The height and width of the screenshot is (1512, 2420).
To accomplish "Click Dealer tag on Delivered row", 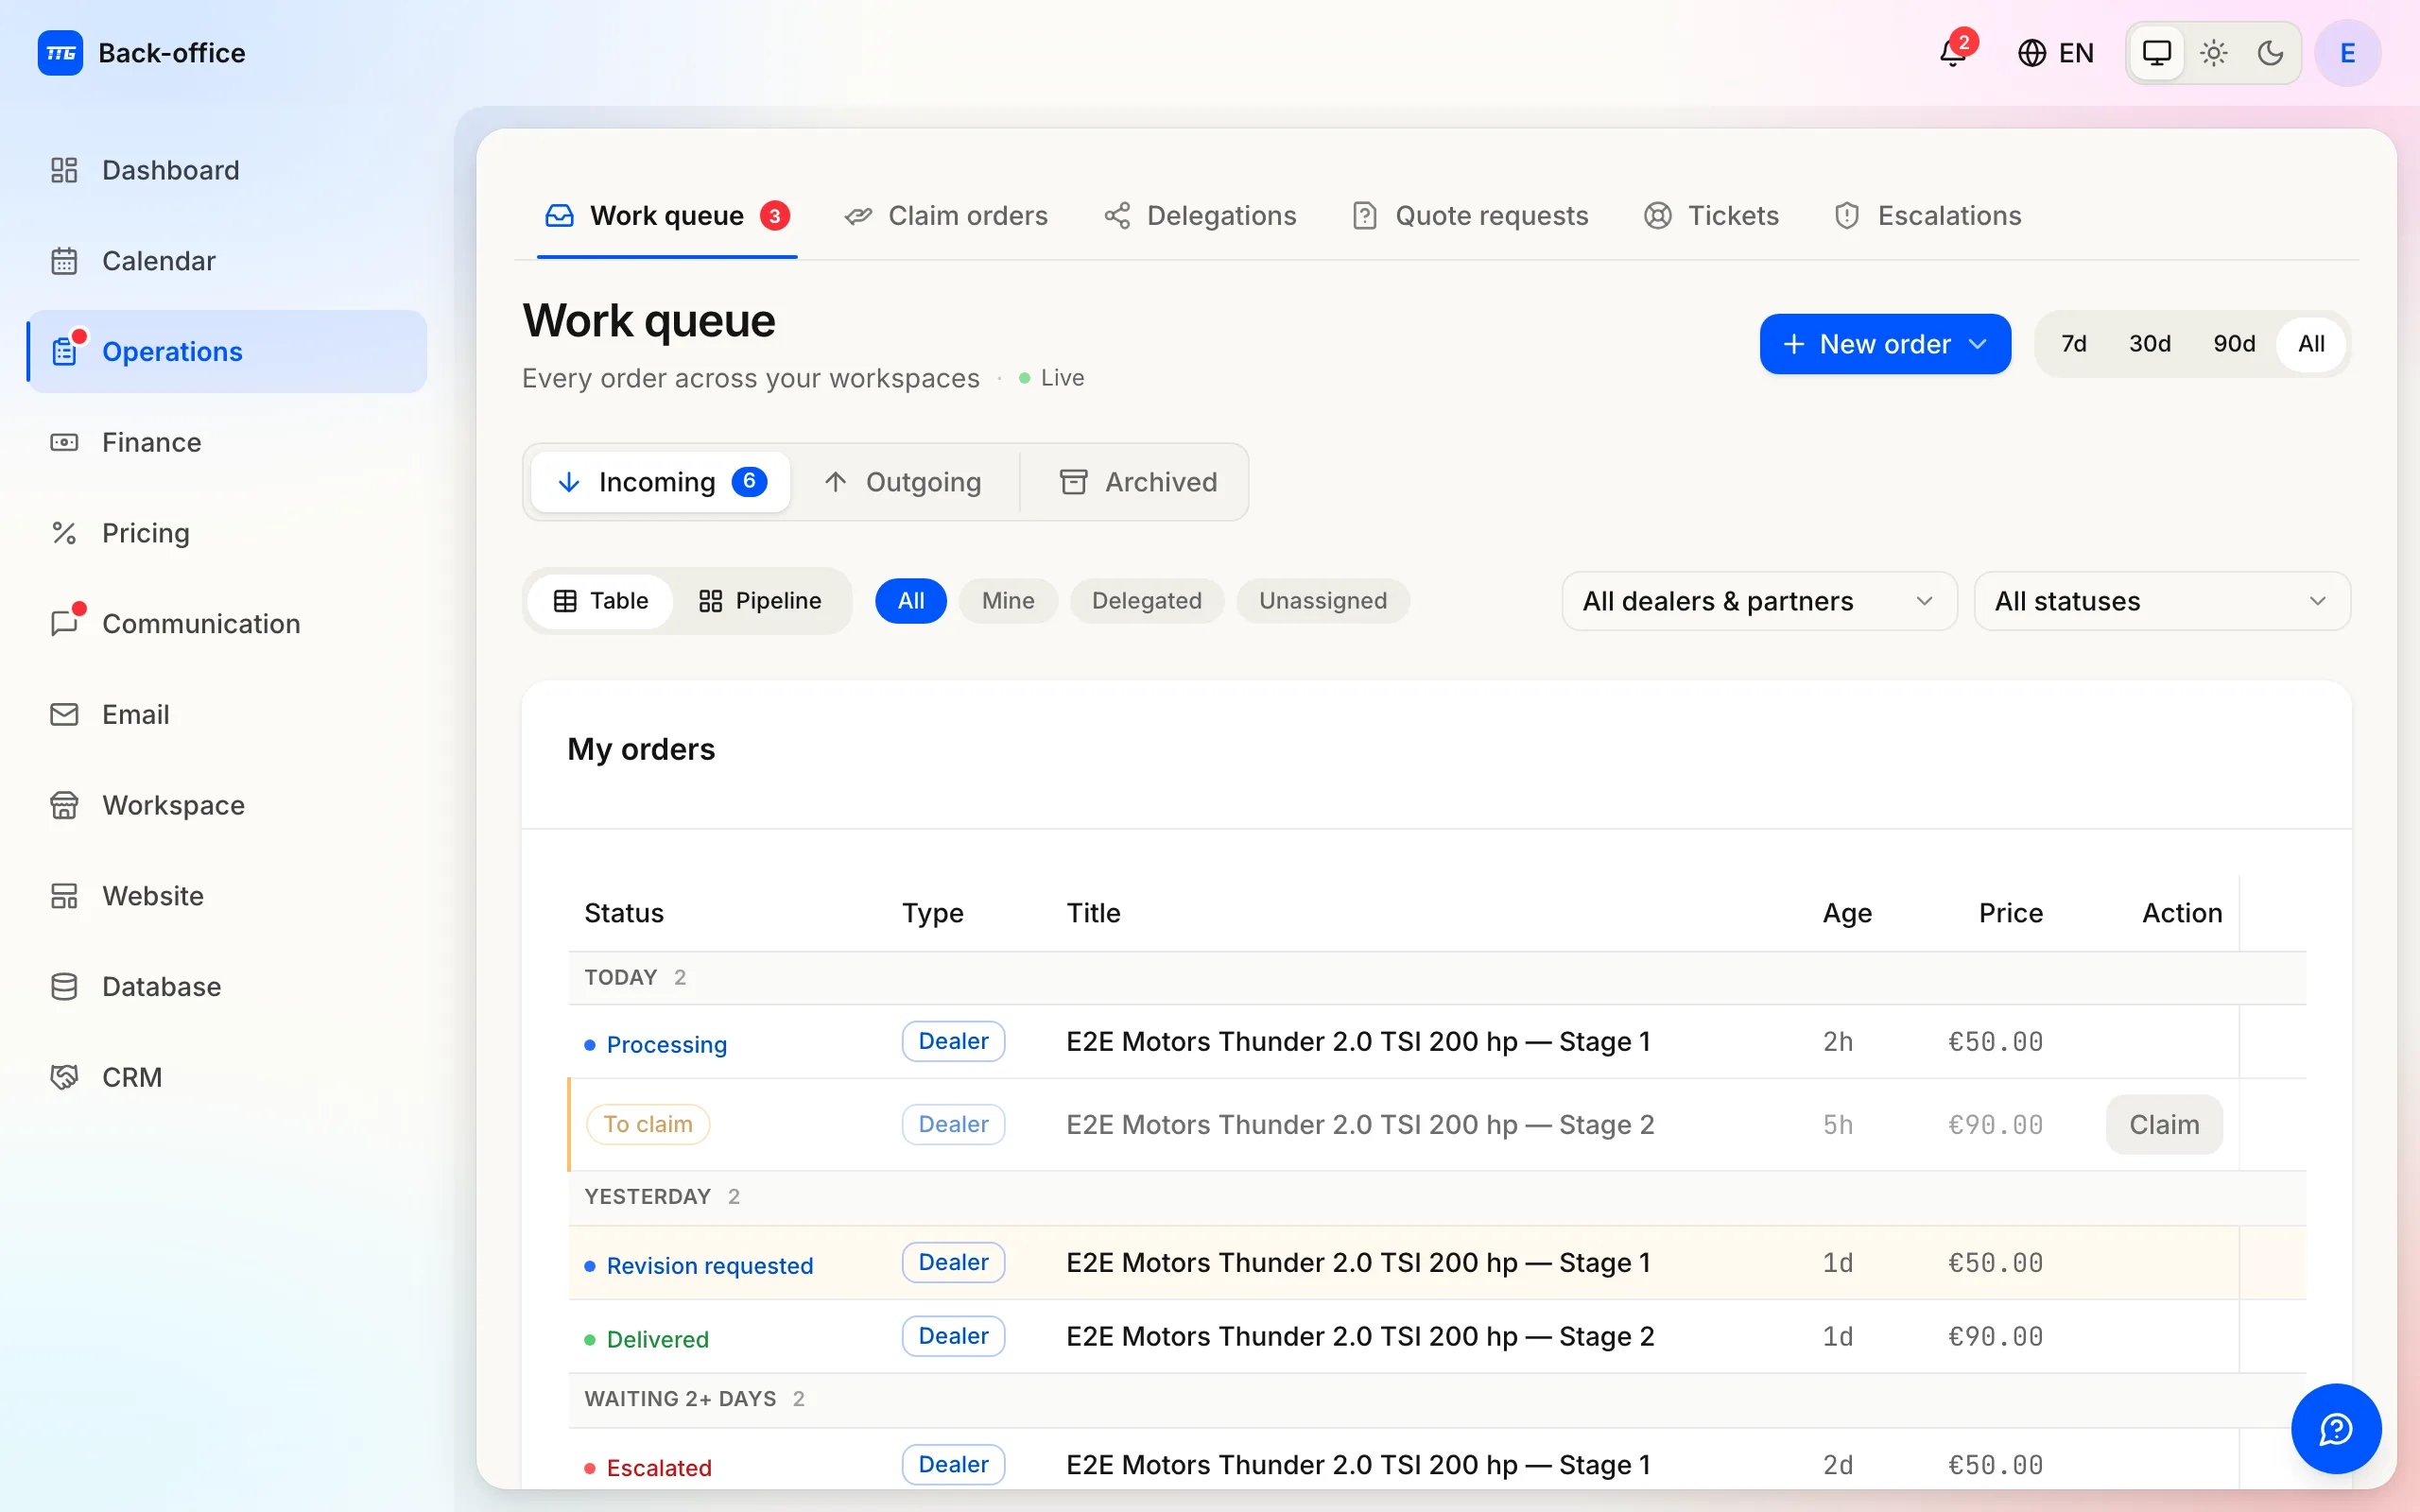I will tap(953, 1336).
